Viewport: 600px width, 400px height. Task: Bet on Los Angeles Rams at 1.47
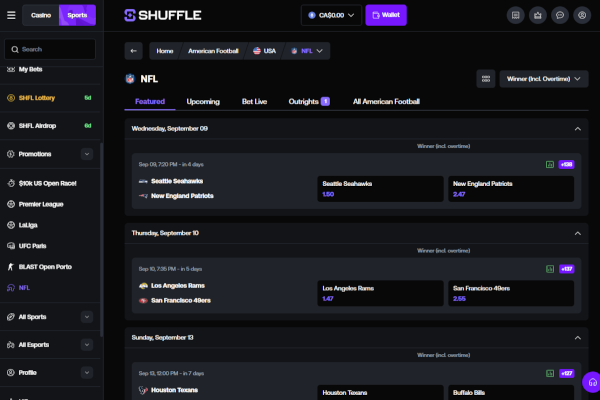pyautogui.click(x=380, y=294)
